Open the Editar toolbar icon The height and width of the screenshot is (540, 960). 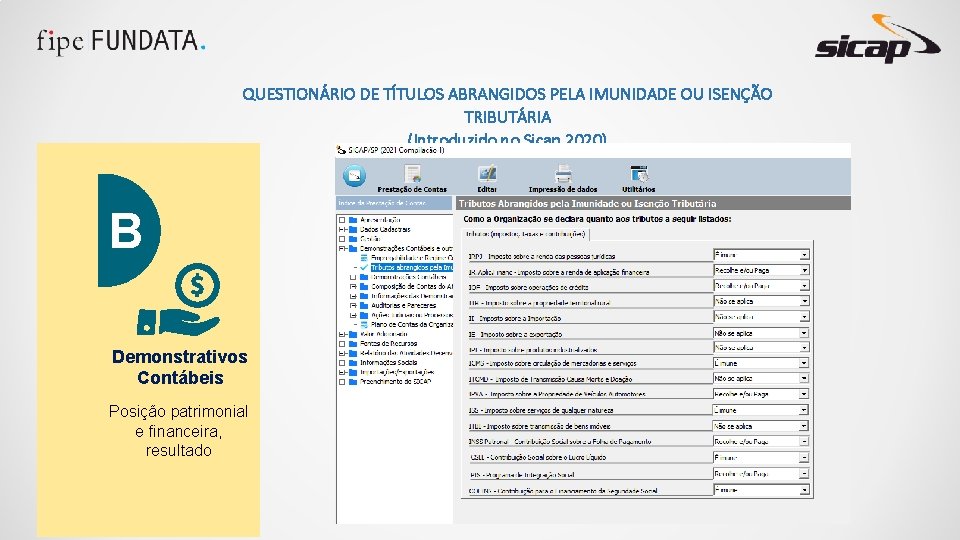click(487, 174)
